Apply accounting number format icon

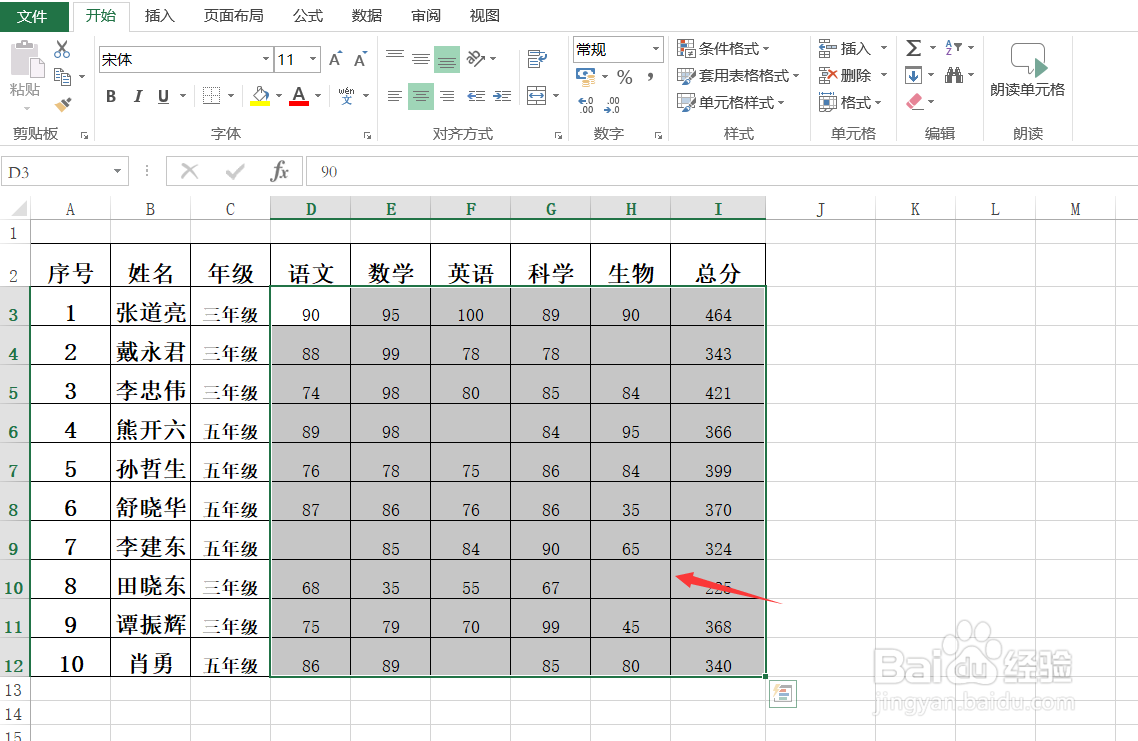585,76
